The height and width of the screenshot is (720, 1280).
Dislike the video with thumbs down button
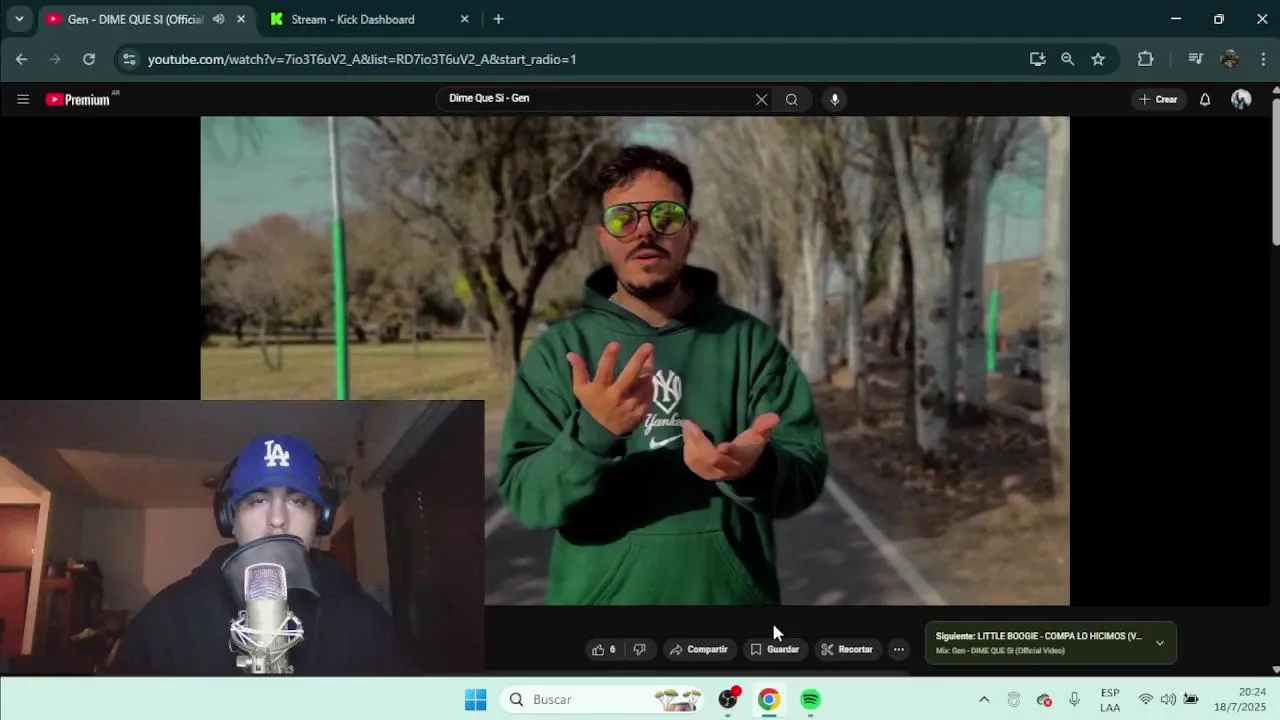639,650
